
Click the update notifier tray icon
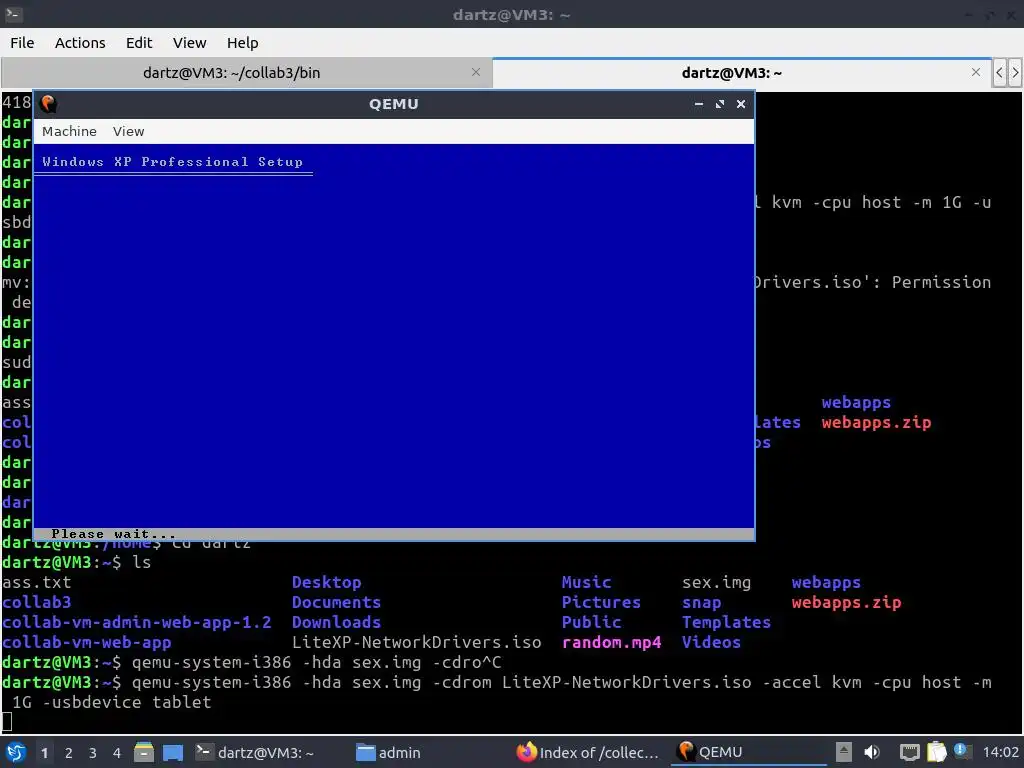(961, 751)
